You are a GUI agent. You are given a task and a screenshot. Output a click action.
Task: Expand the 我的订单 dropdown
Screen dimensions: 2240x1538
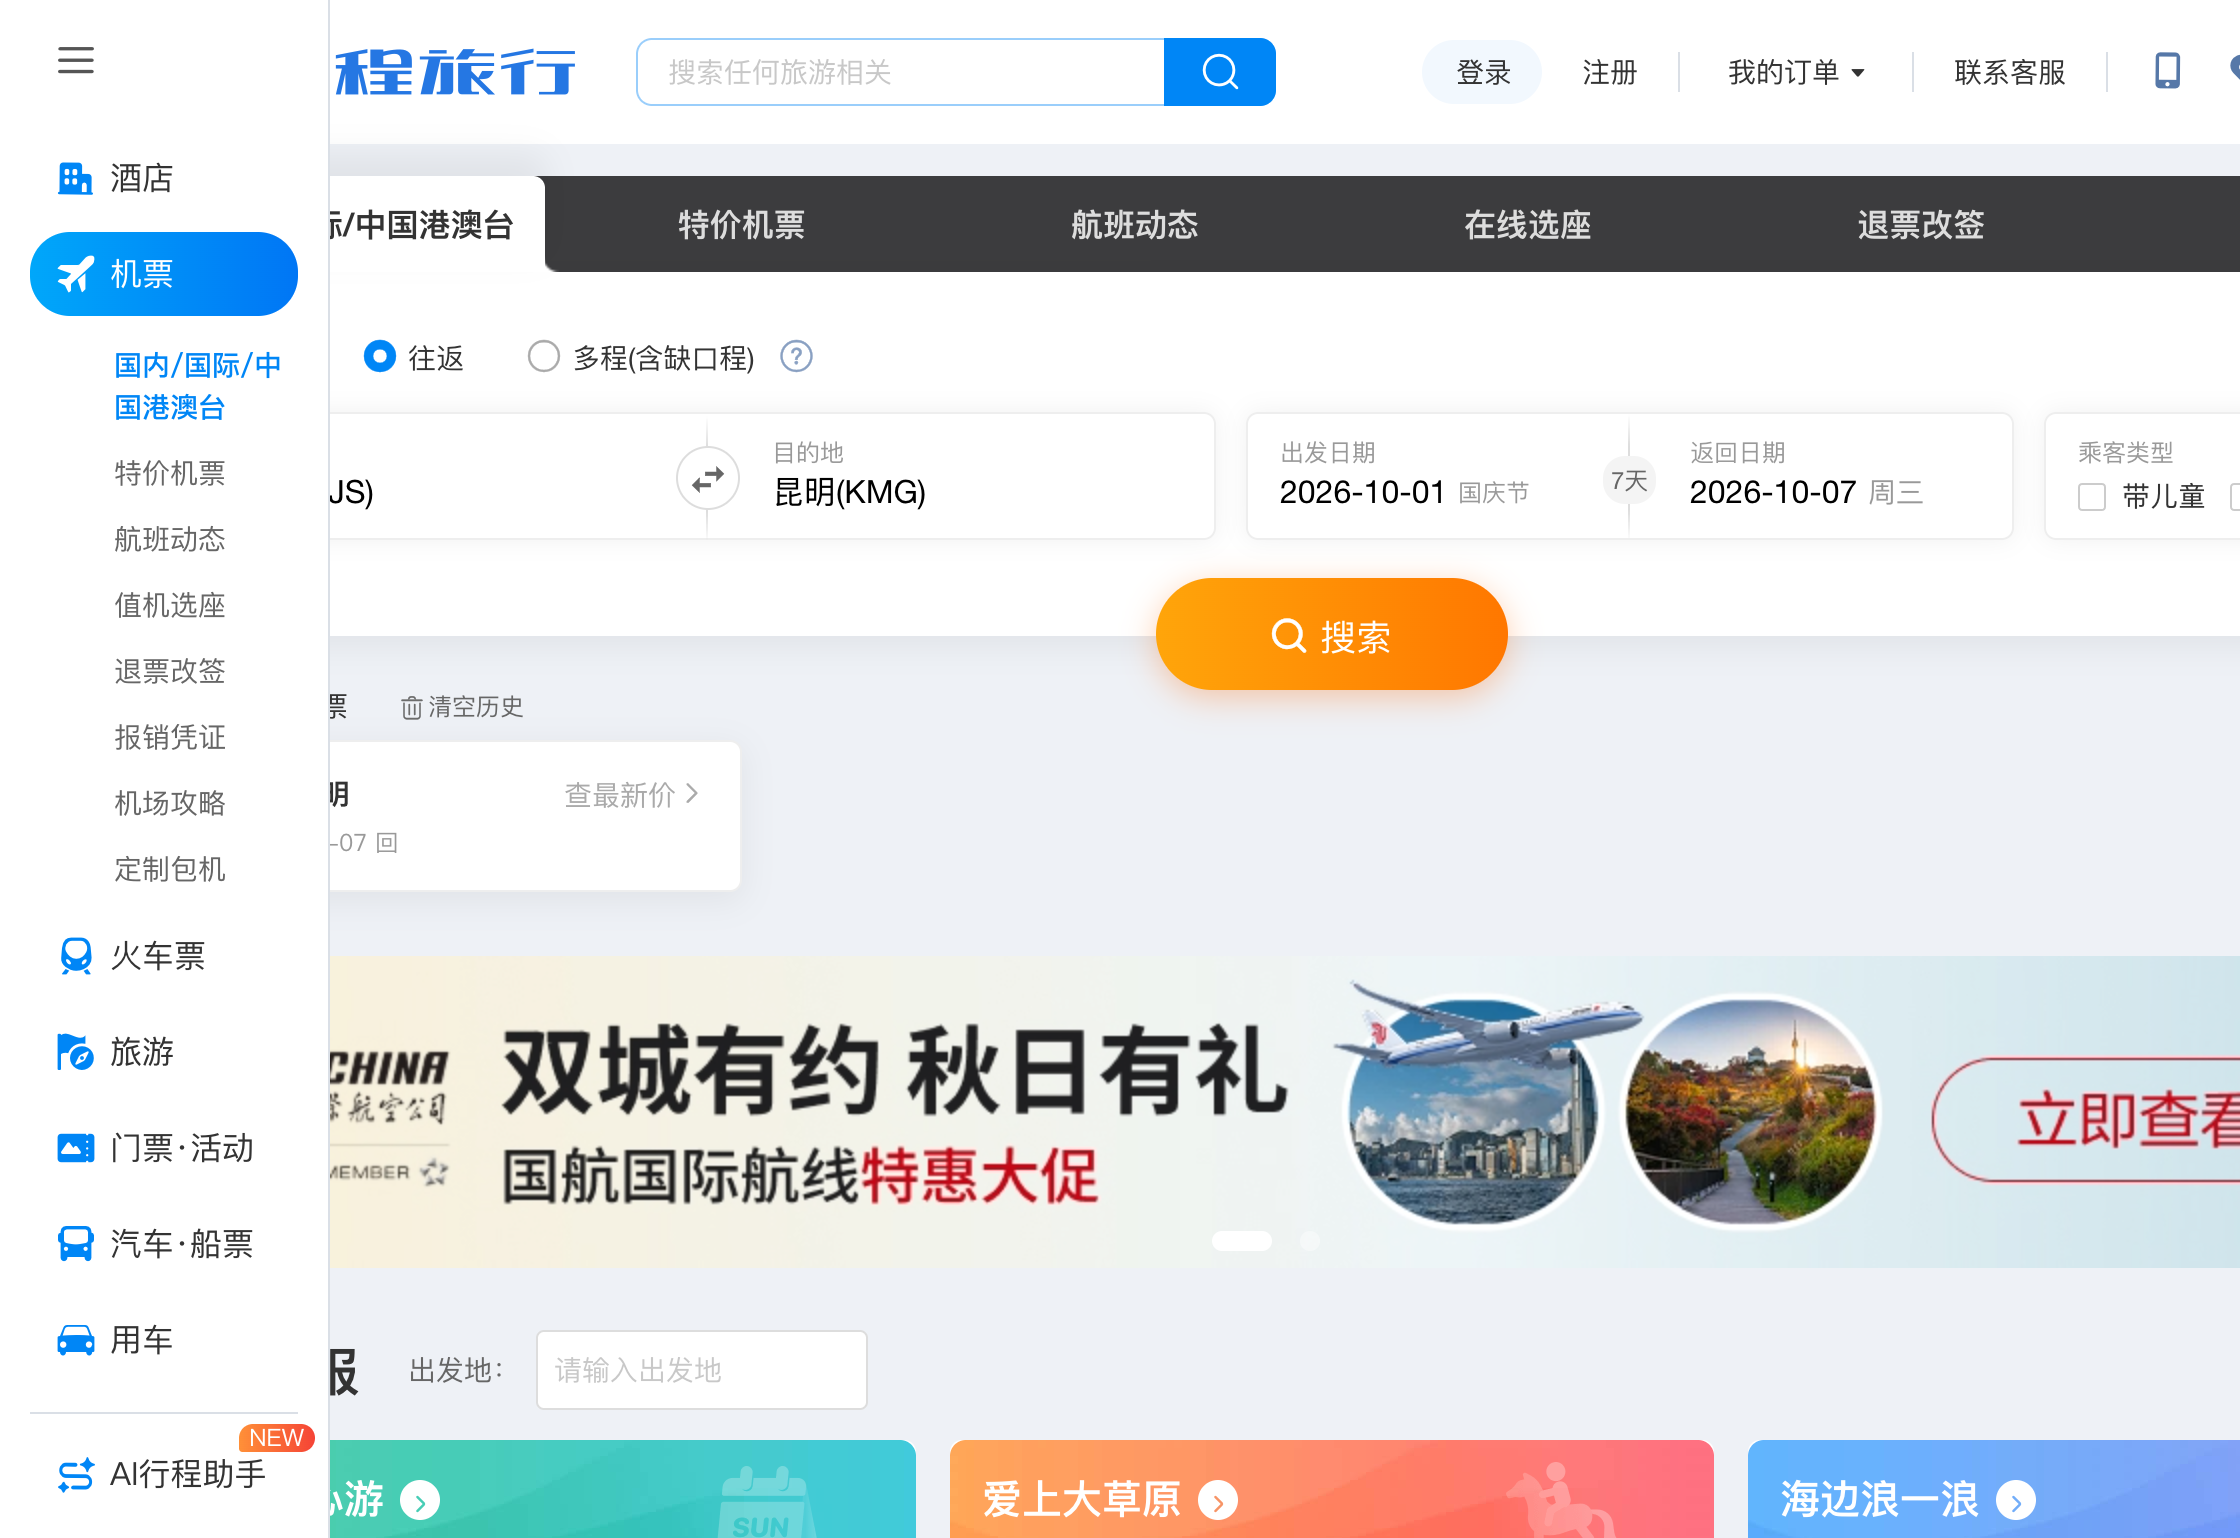point(1796,72)
